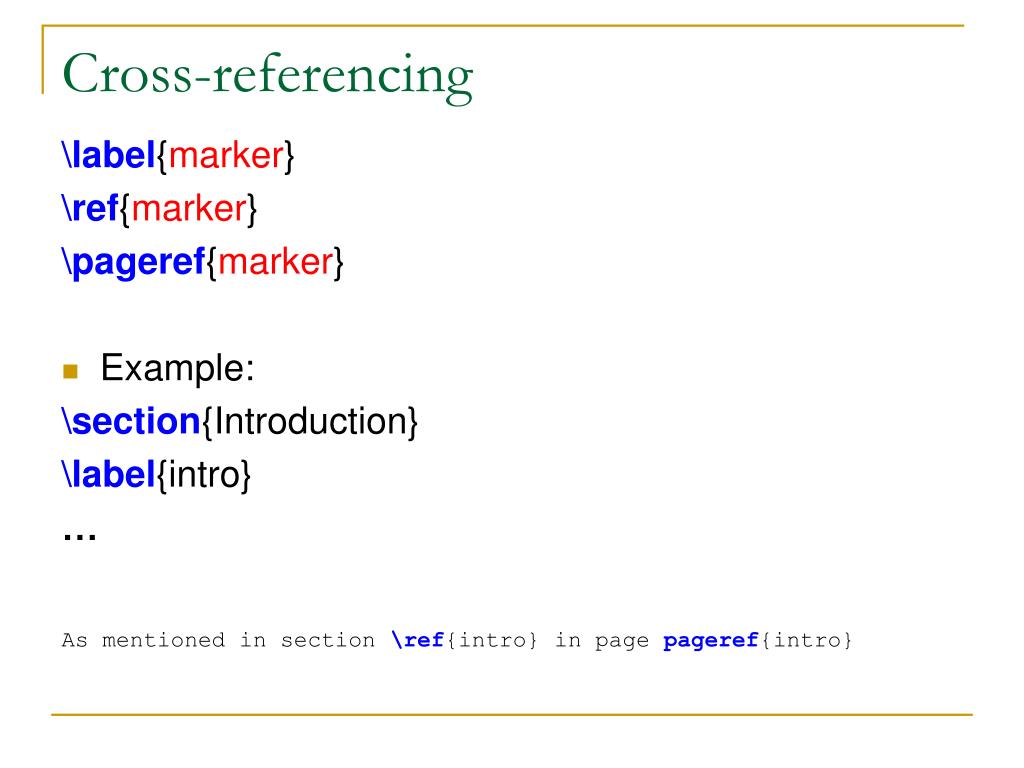Select the \label{marker} line

tap(178, 156)
